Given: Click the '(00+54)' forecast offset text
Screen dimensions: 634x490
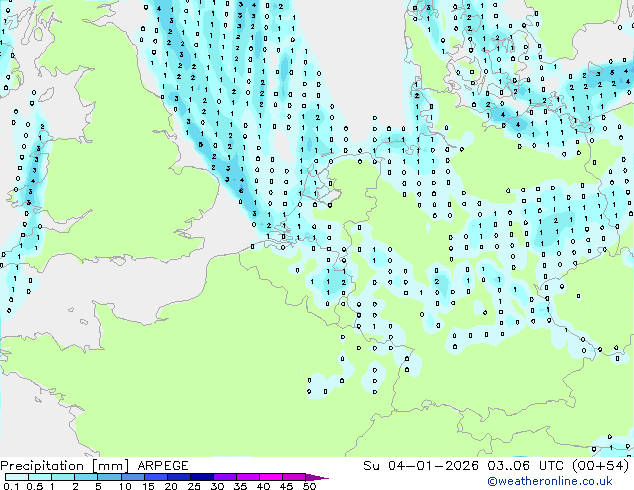Looking at the screenshot, I should 600,466.
